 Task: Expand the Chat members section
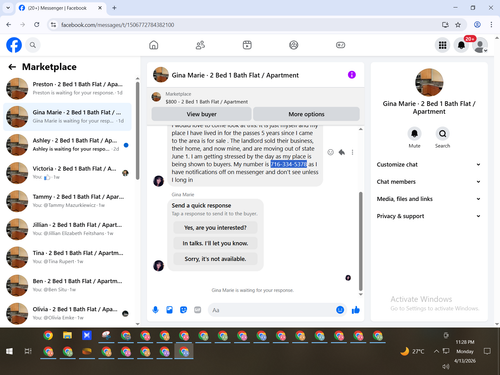[x=429, y=182]
